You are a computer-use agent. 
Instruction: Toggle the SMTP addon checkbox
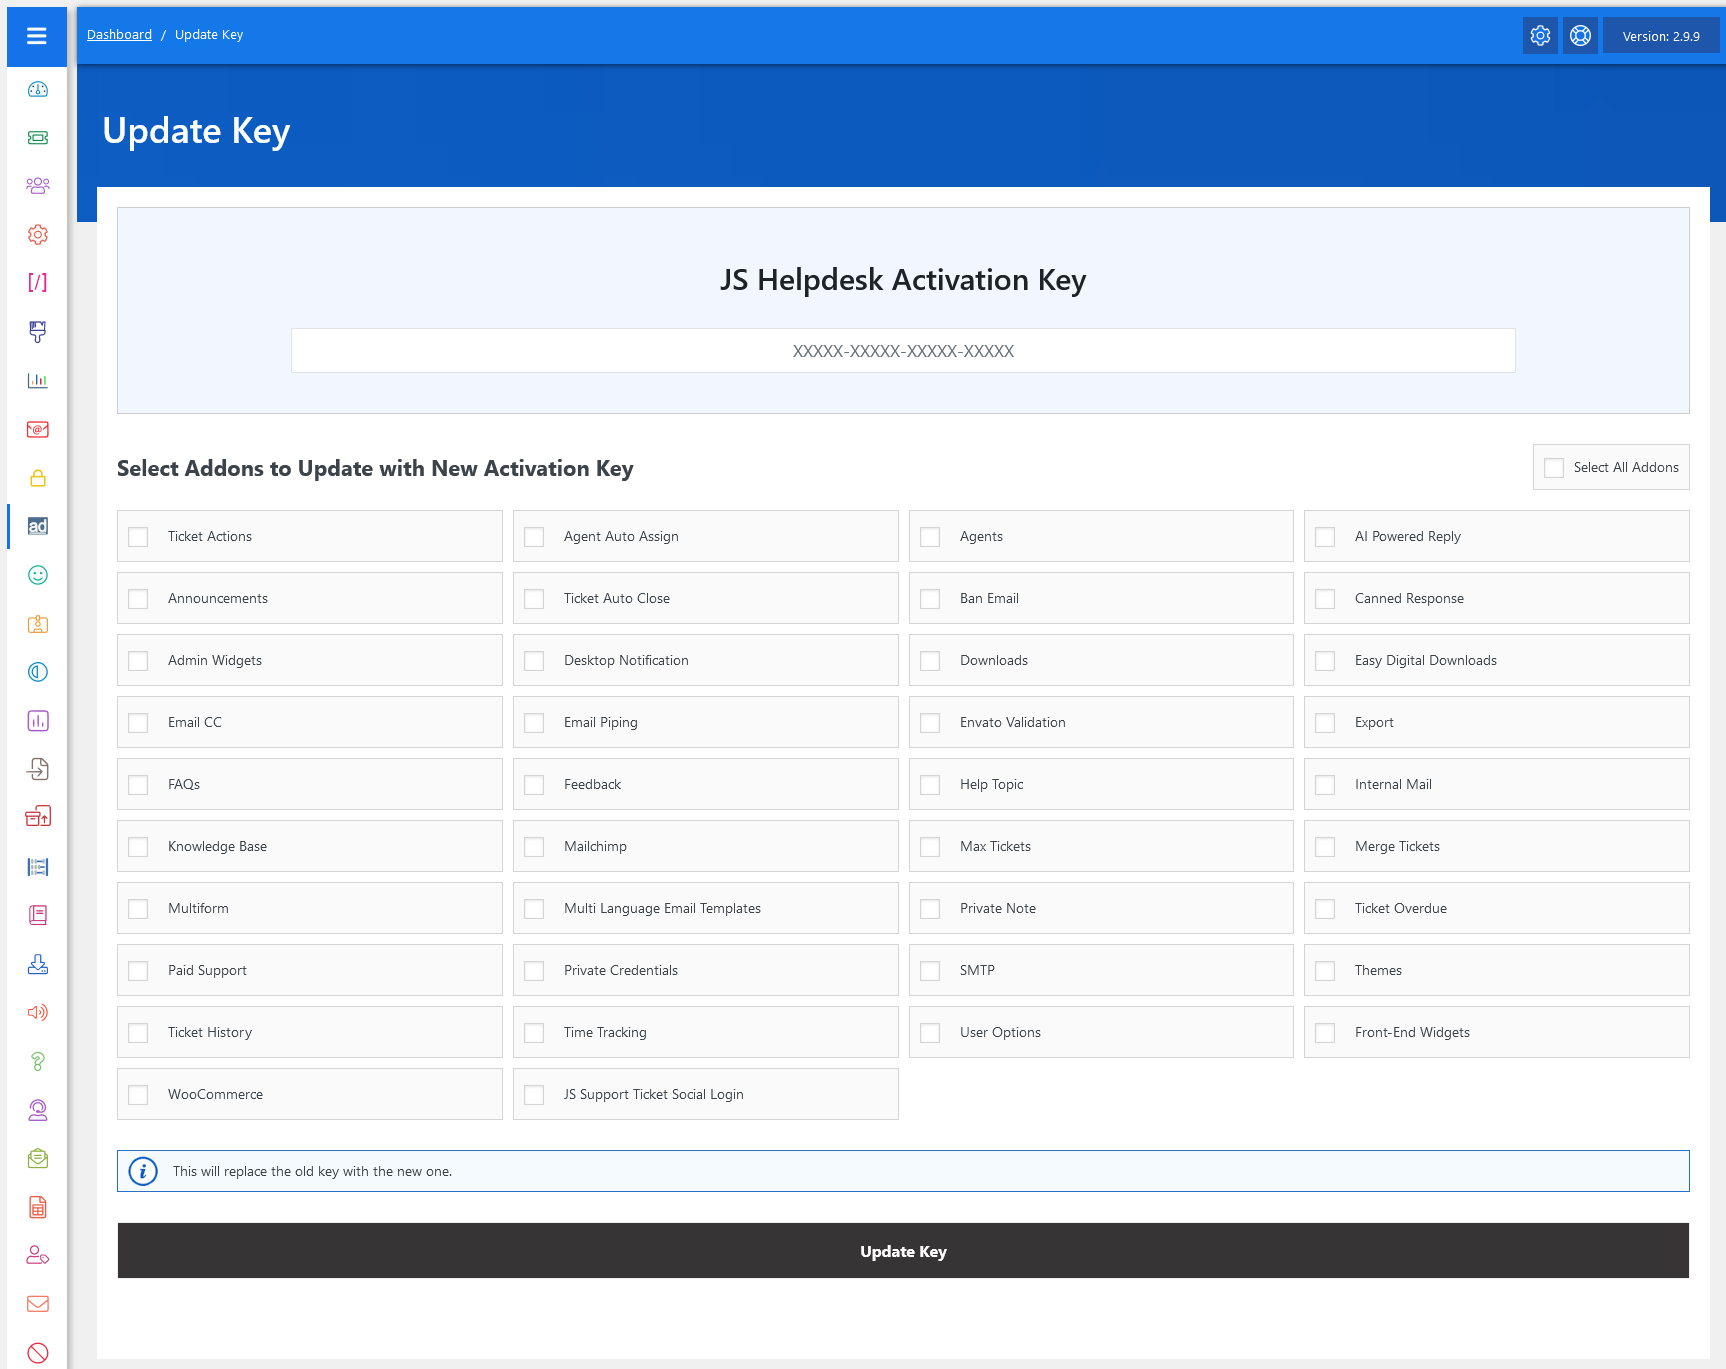pos(930,971)
